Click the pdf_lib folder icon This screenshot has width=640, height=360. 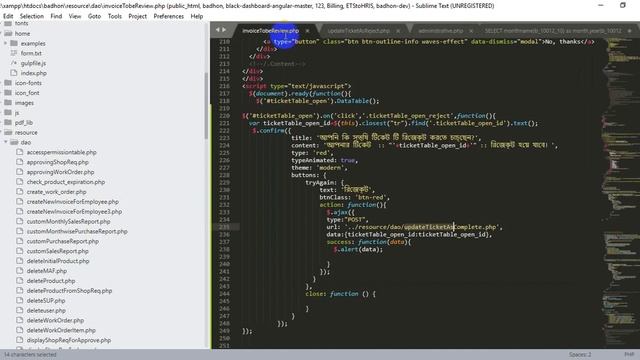8,122
